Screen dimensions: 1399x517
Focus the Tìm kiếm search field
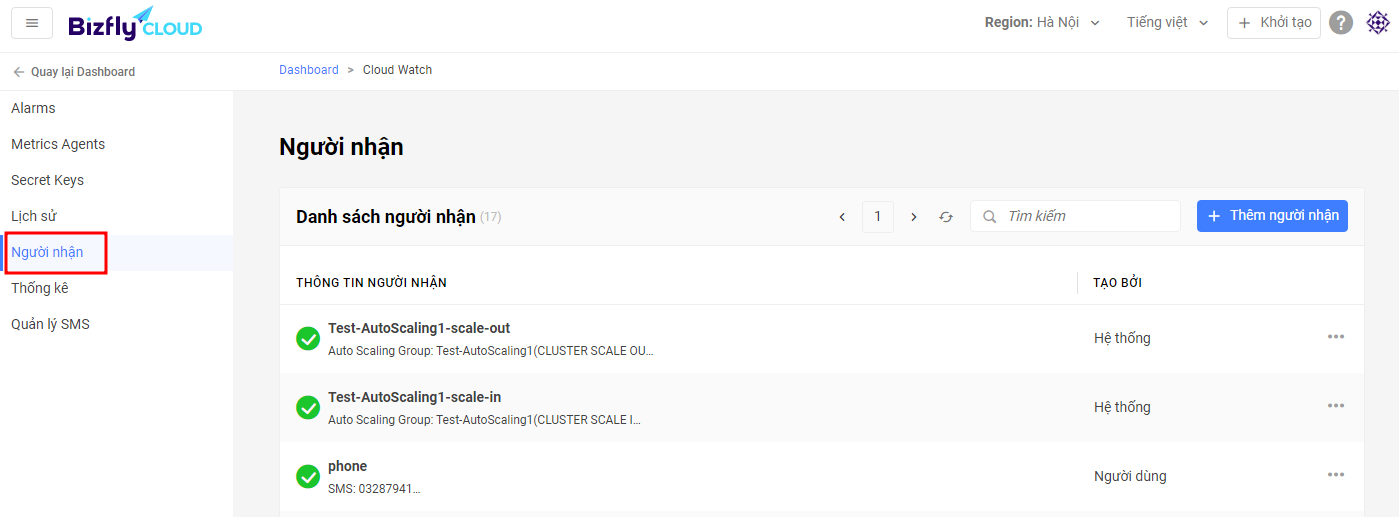coord(1075,216)
